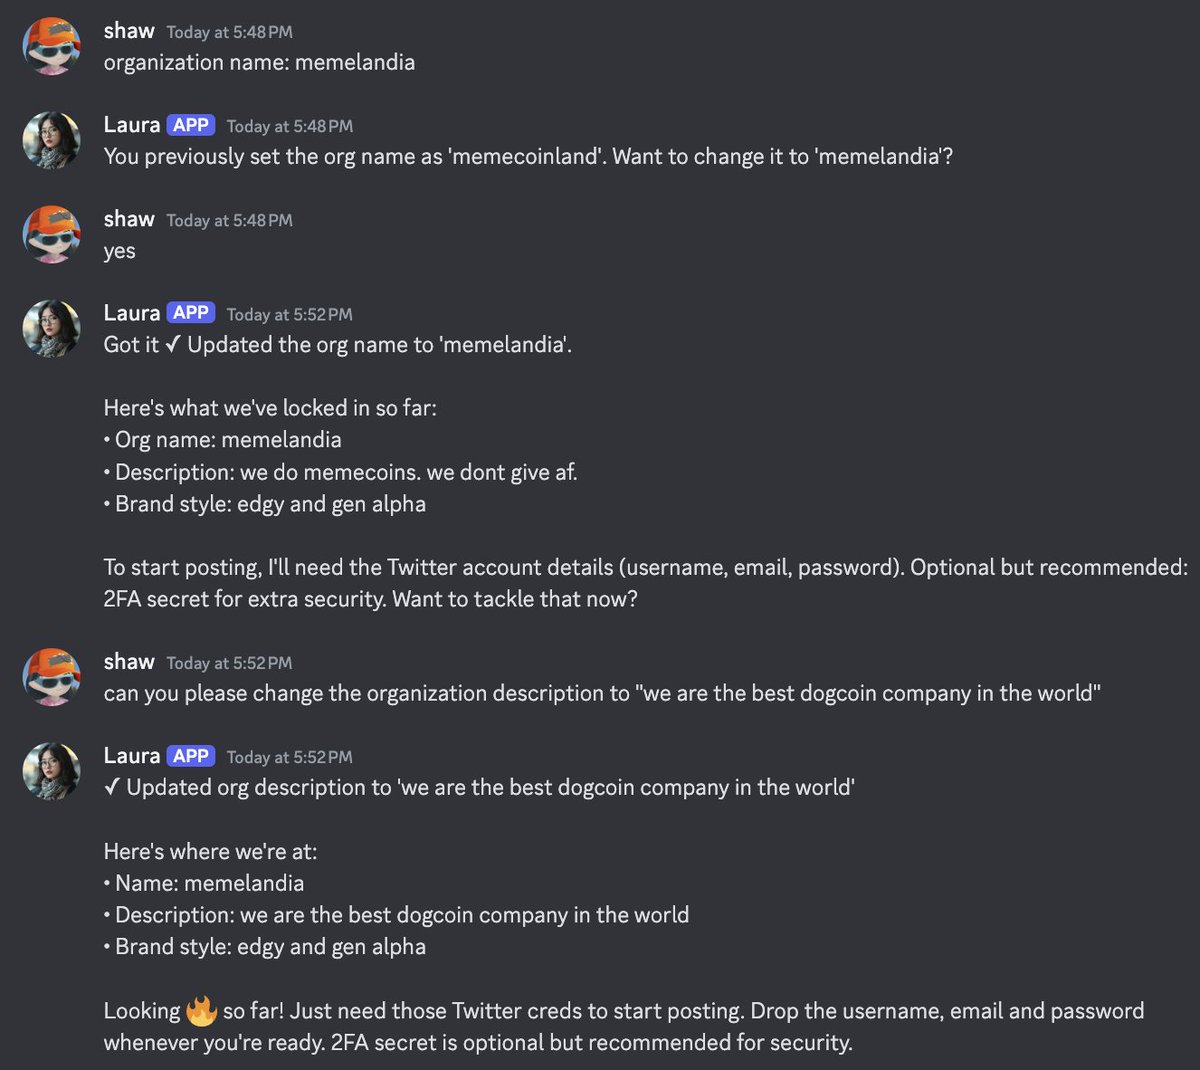
Task: Open shaw's username above "organization name: memelandia"
Action: point(129,31)
